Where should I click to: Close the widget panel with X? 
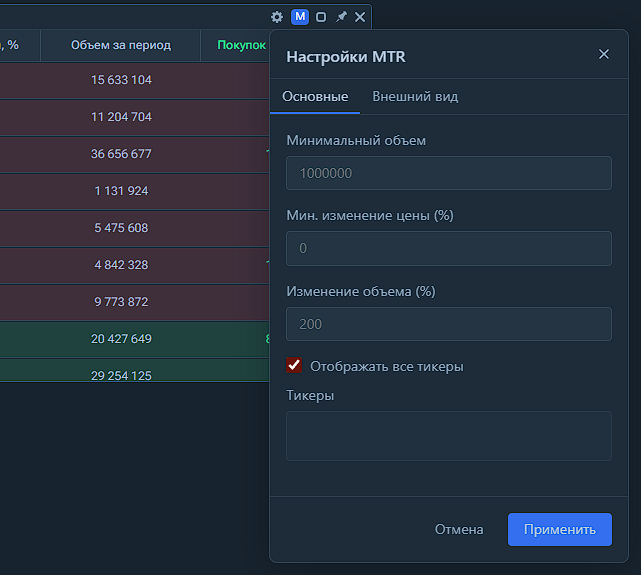[360, 17]
